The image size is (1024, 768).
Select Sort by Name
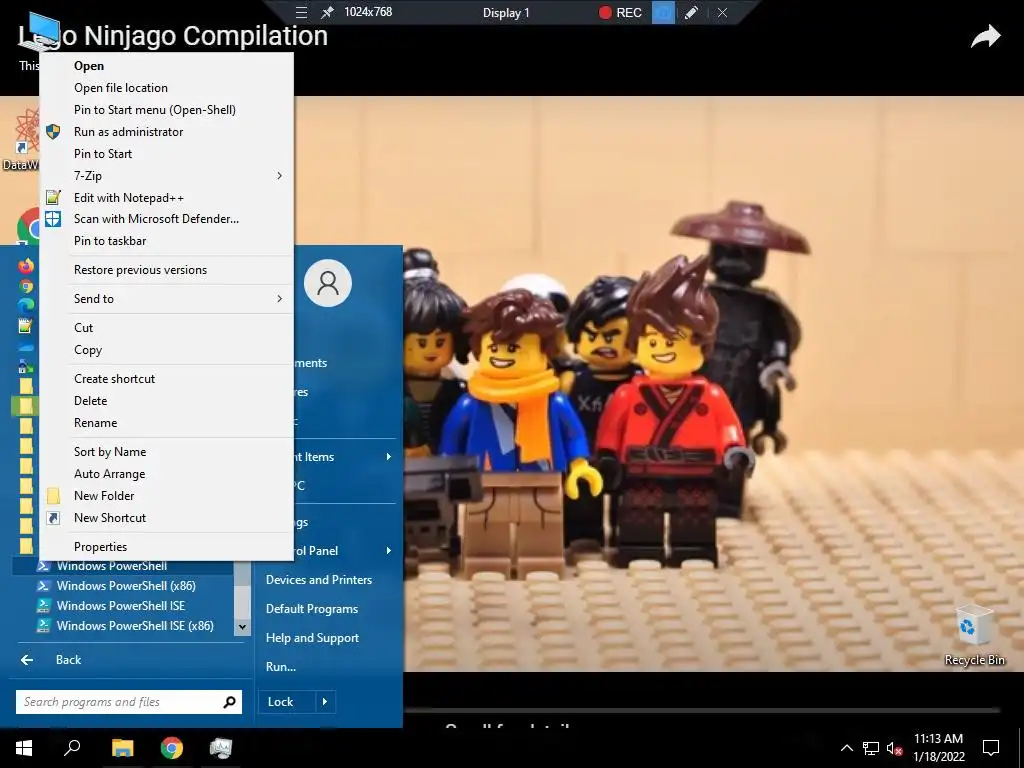(x=167, y=451)
